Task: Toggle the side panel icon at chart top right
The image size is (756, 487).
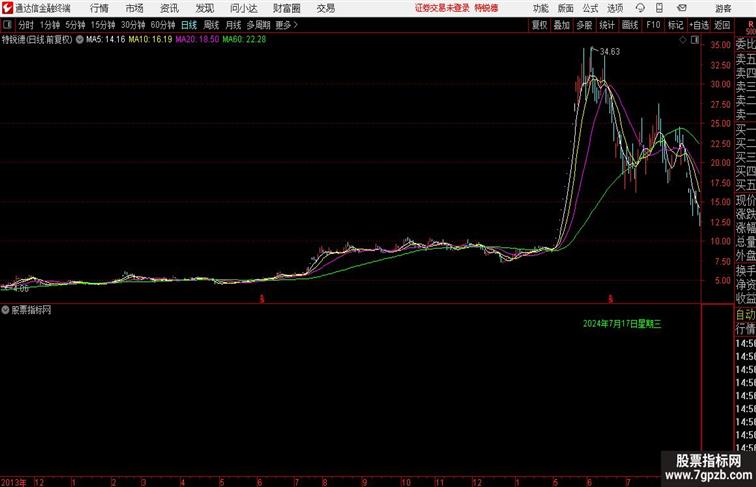Action: pyautogui.click(x=695, y=40)
